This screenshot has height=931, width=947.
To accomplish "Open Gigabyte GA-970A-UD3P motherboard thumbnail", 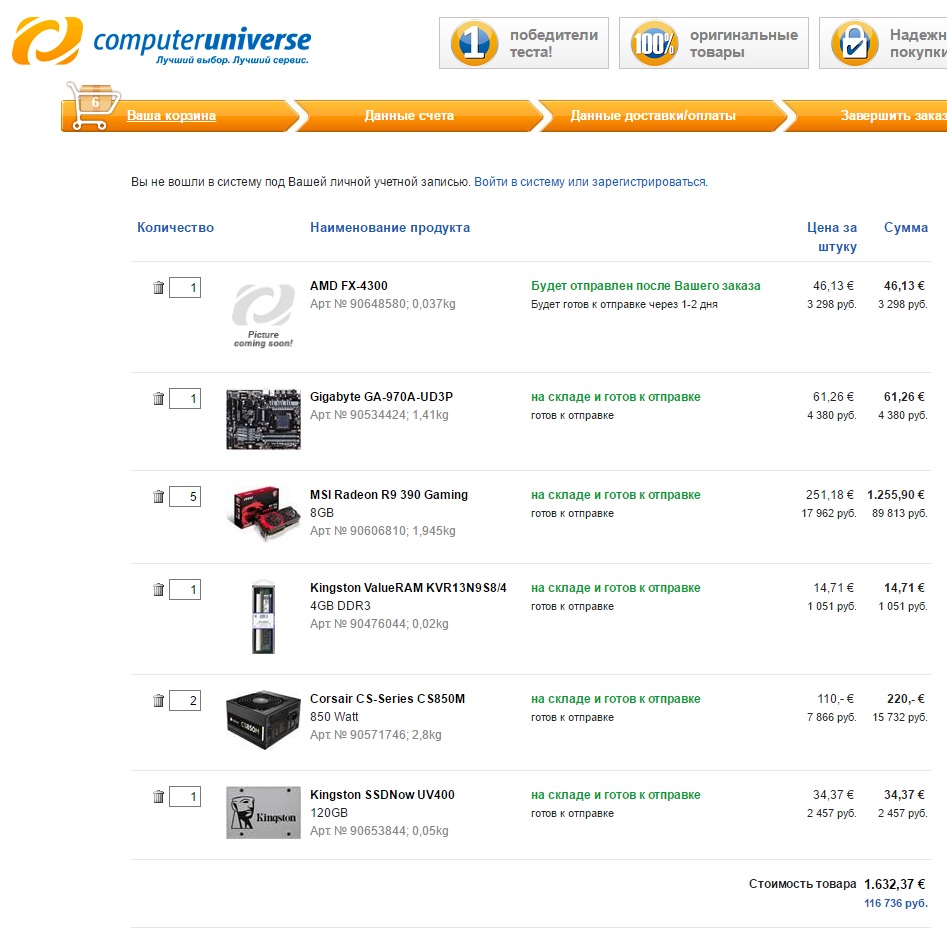I will [x=263, y=419].
